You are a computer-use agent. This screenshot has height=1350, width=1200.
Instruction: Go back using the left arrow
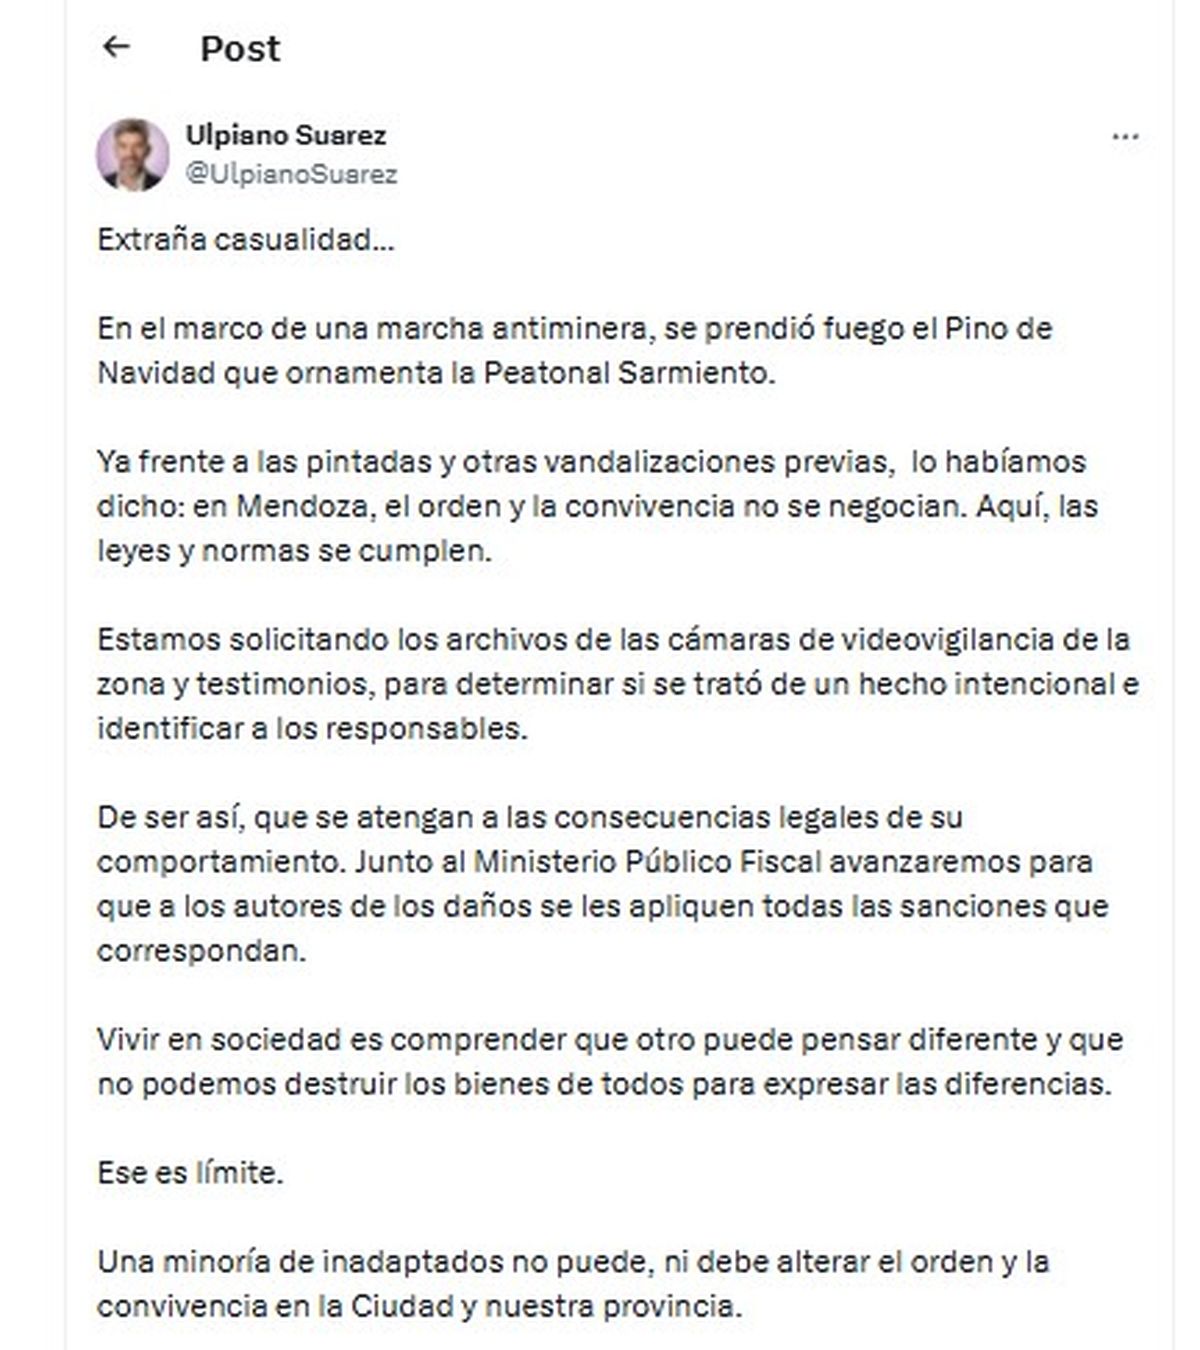(x=117, y=47)
